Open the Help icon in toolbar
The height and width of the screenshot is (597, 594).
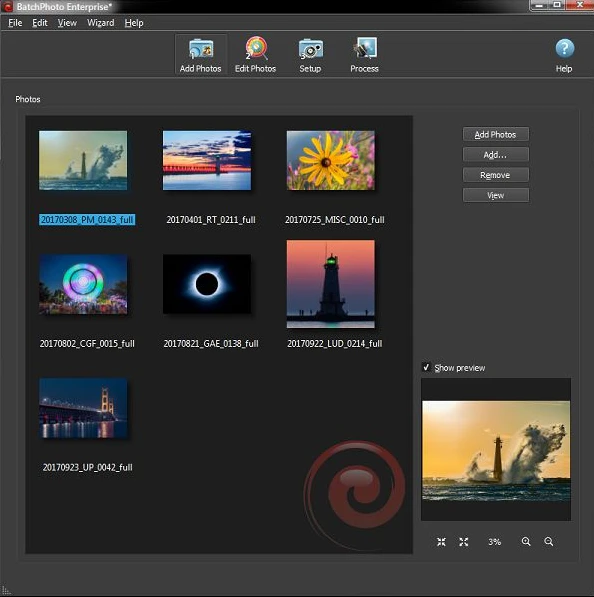564,55
